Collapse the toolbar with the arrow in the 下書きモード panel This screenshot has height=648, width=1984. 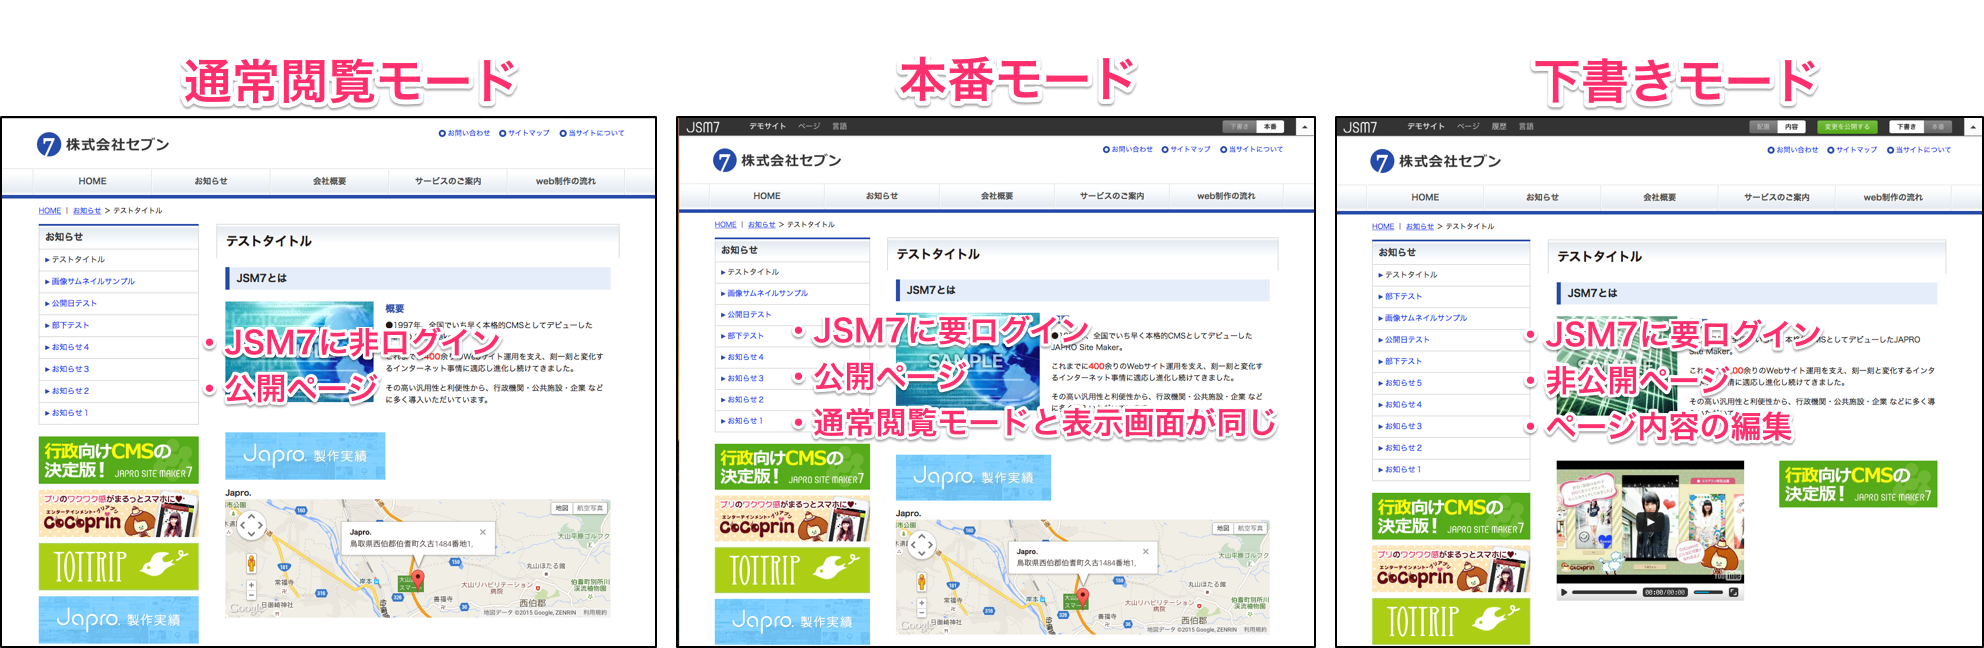[1972, 127]
